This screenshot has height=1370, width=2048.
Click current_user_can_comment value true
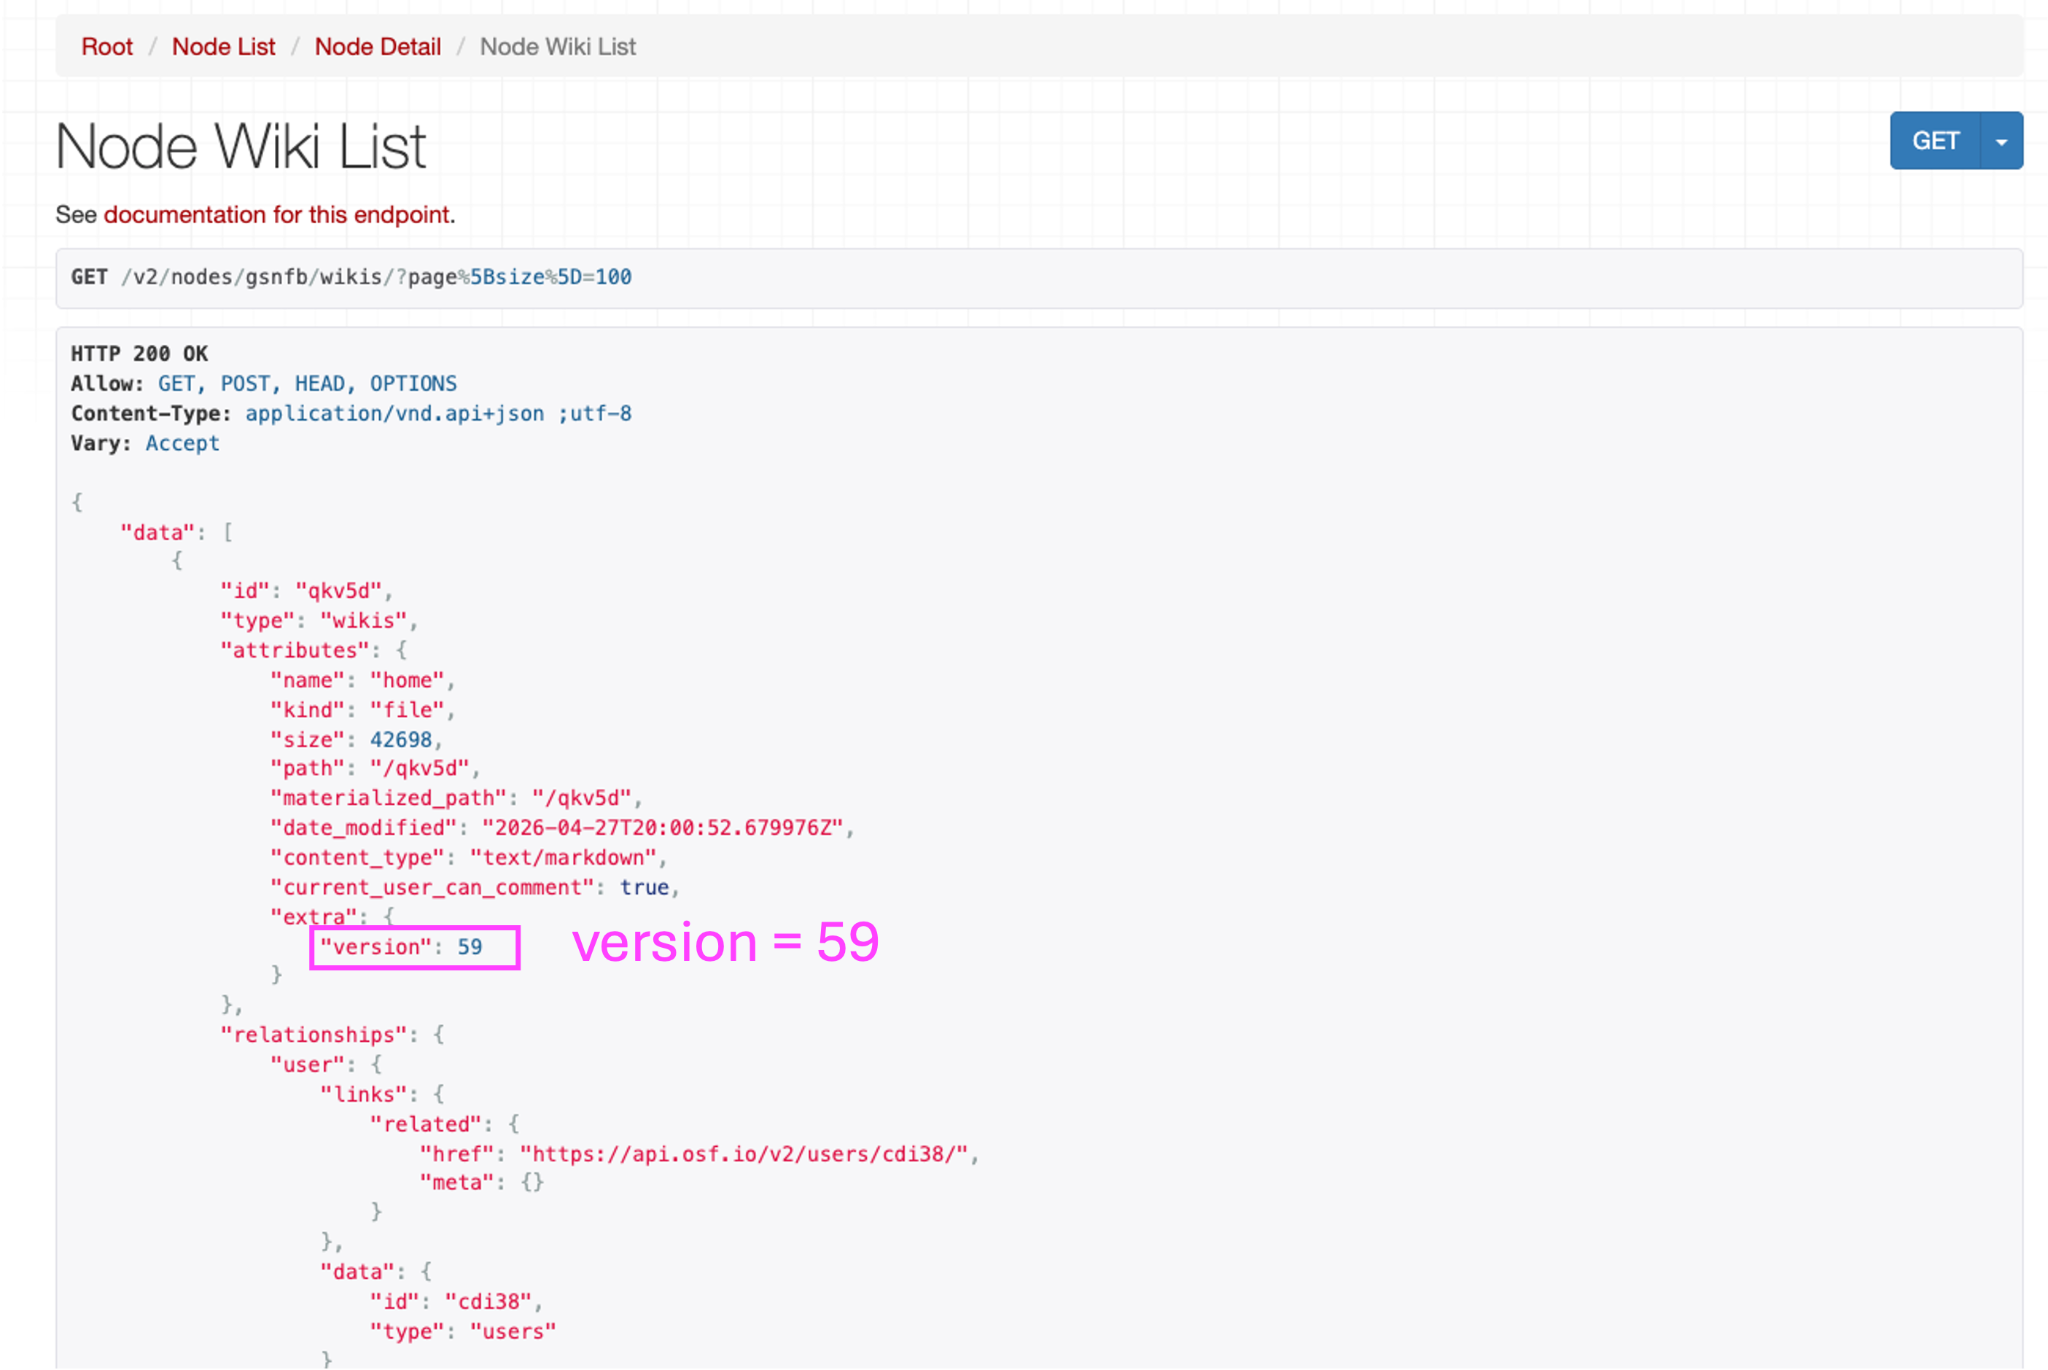(x=645, y=888)
